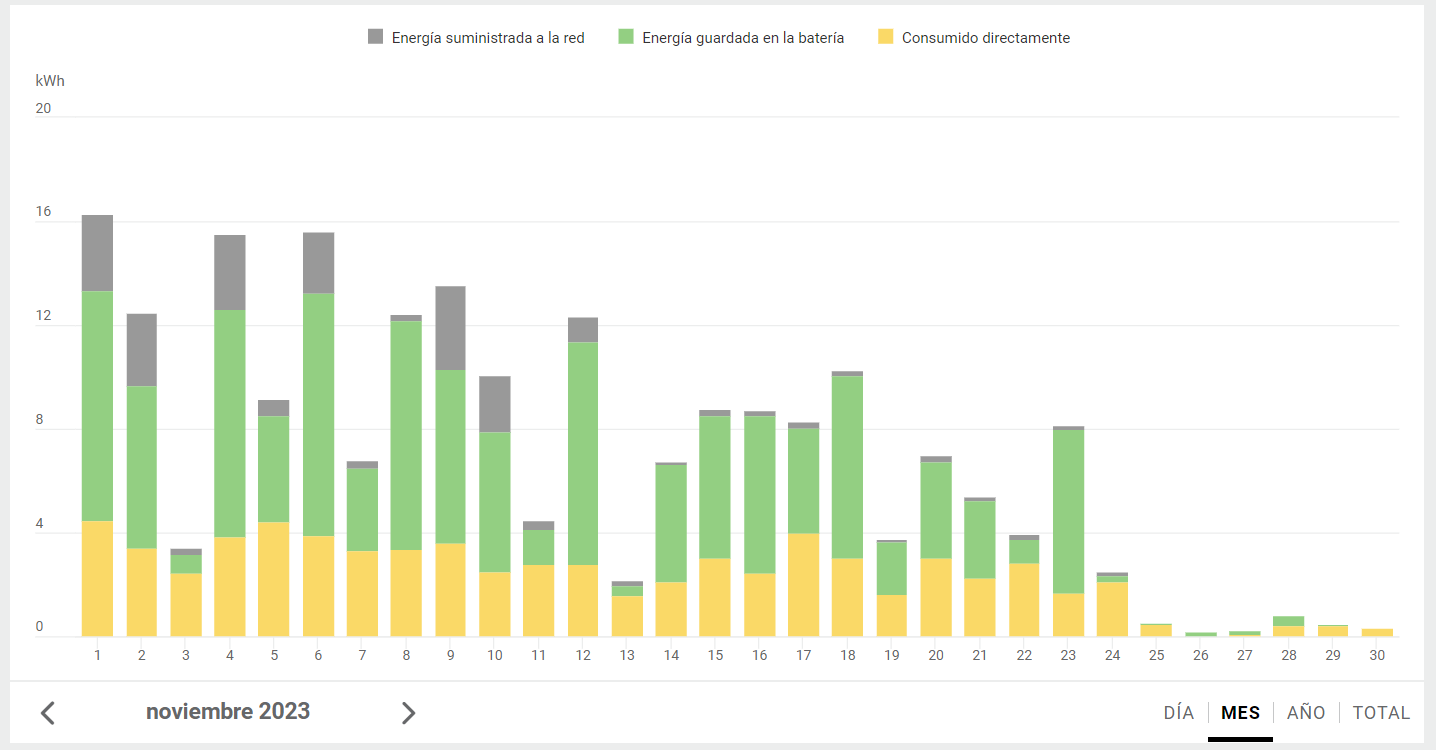Click the gray grid segment of day 4
Image resolution: width=1436 pixels, height=750 pixels.
(230, 272)
